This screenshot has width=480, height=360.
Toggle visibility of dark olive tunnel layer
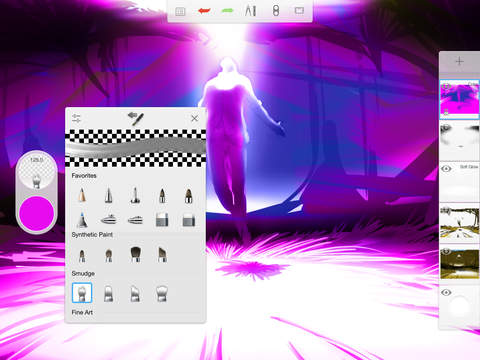point(446,251)
